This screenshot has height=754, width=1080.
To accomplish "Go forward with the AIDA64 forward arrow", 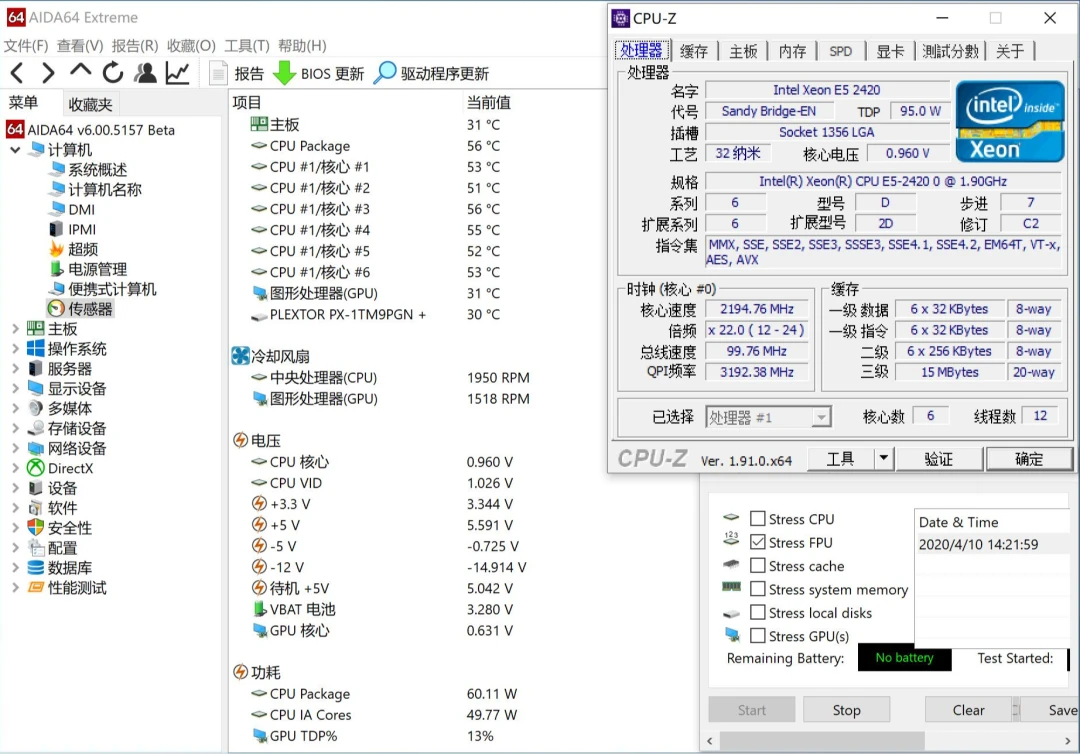I will tap(48, 72).
